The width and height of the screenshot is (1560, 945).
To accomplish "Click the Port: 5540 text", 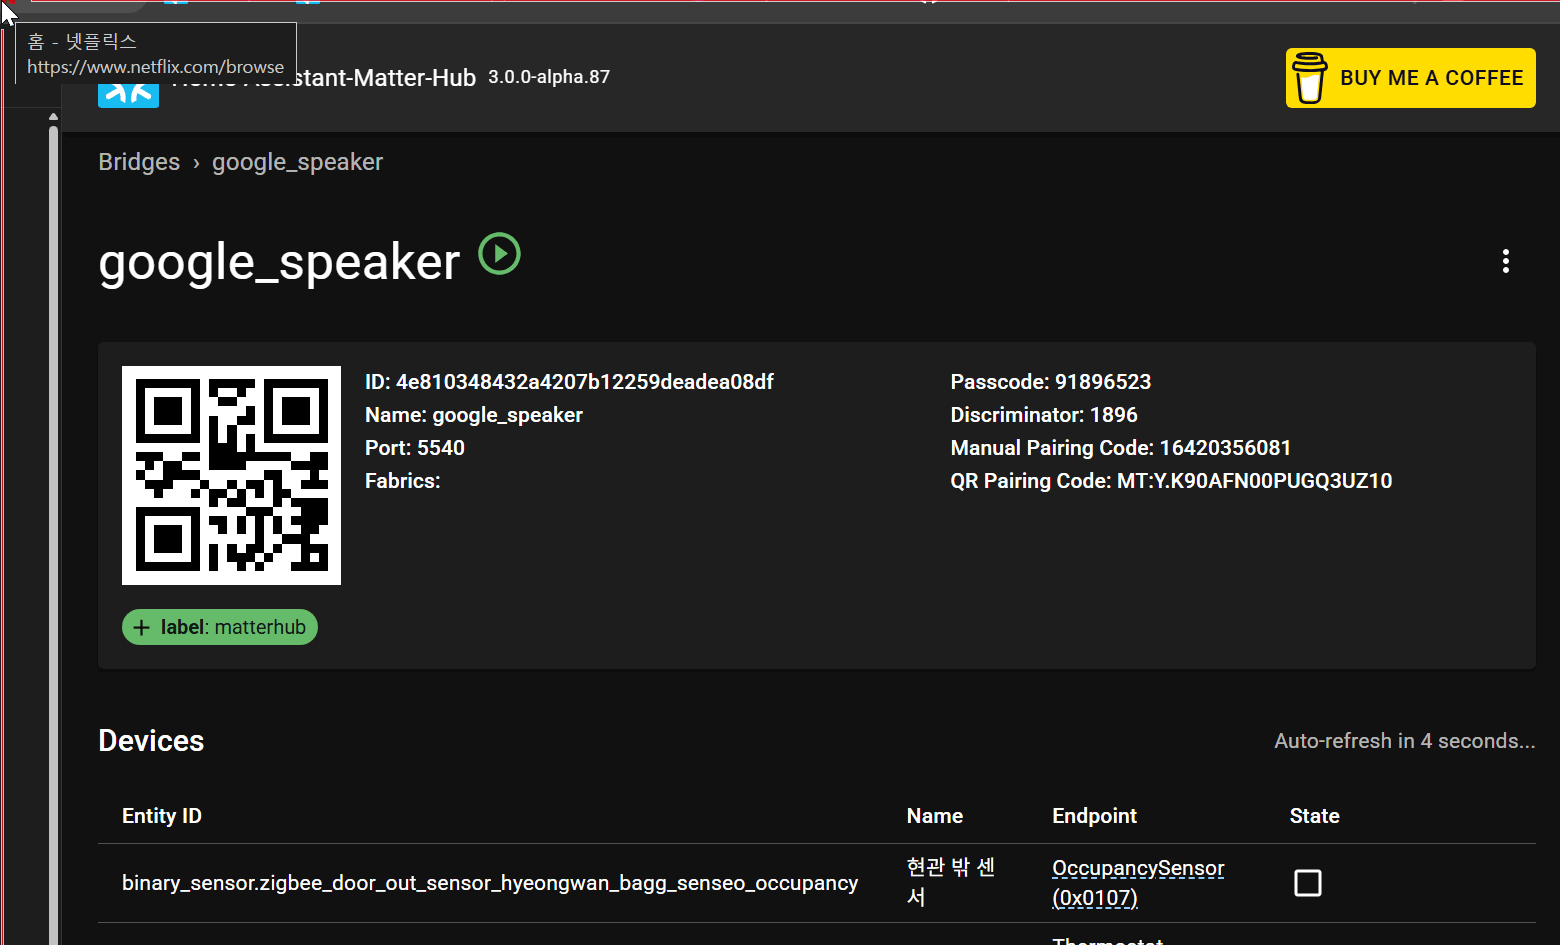I will coord(415,448).
